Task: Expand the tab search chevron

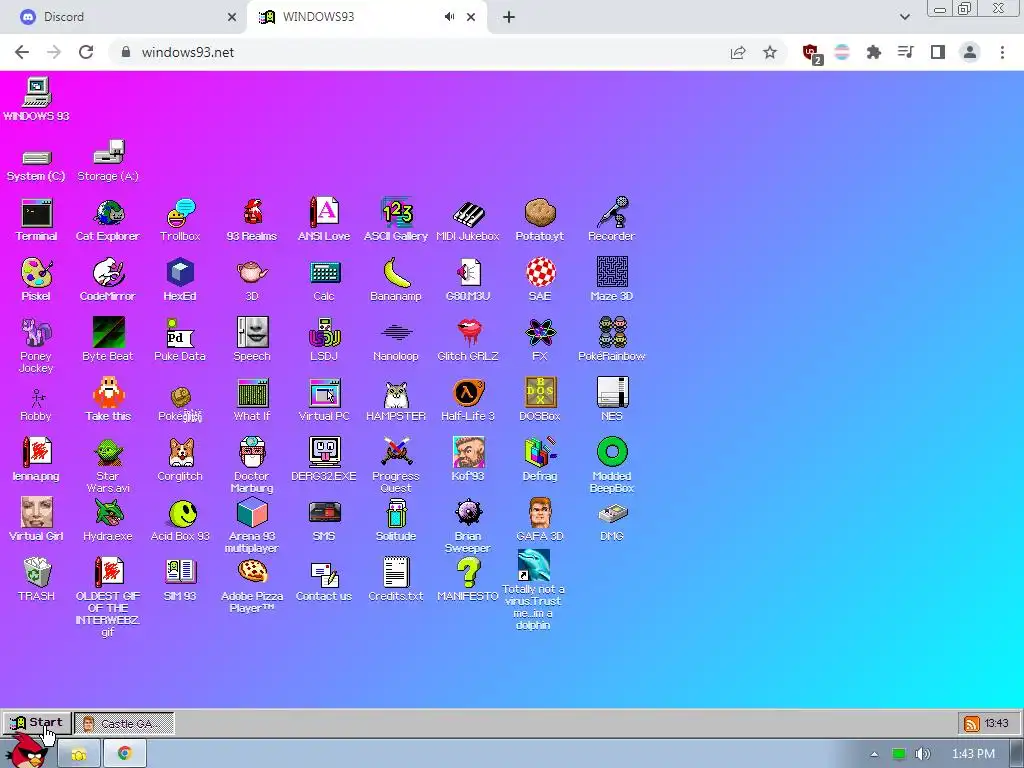Action: pyautogui.click(x=904, y=17)
